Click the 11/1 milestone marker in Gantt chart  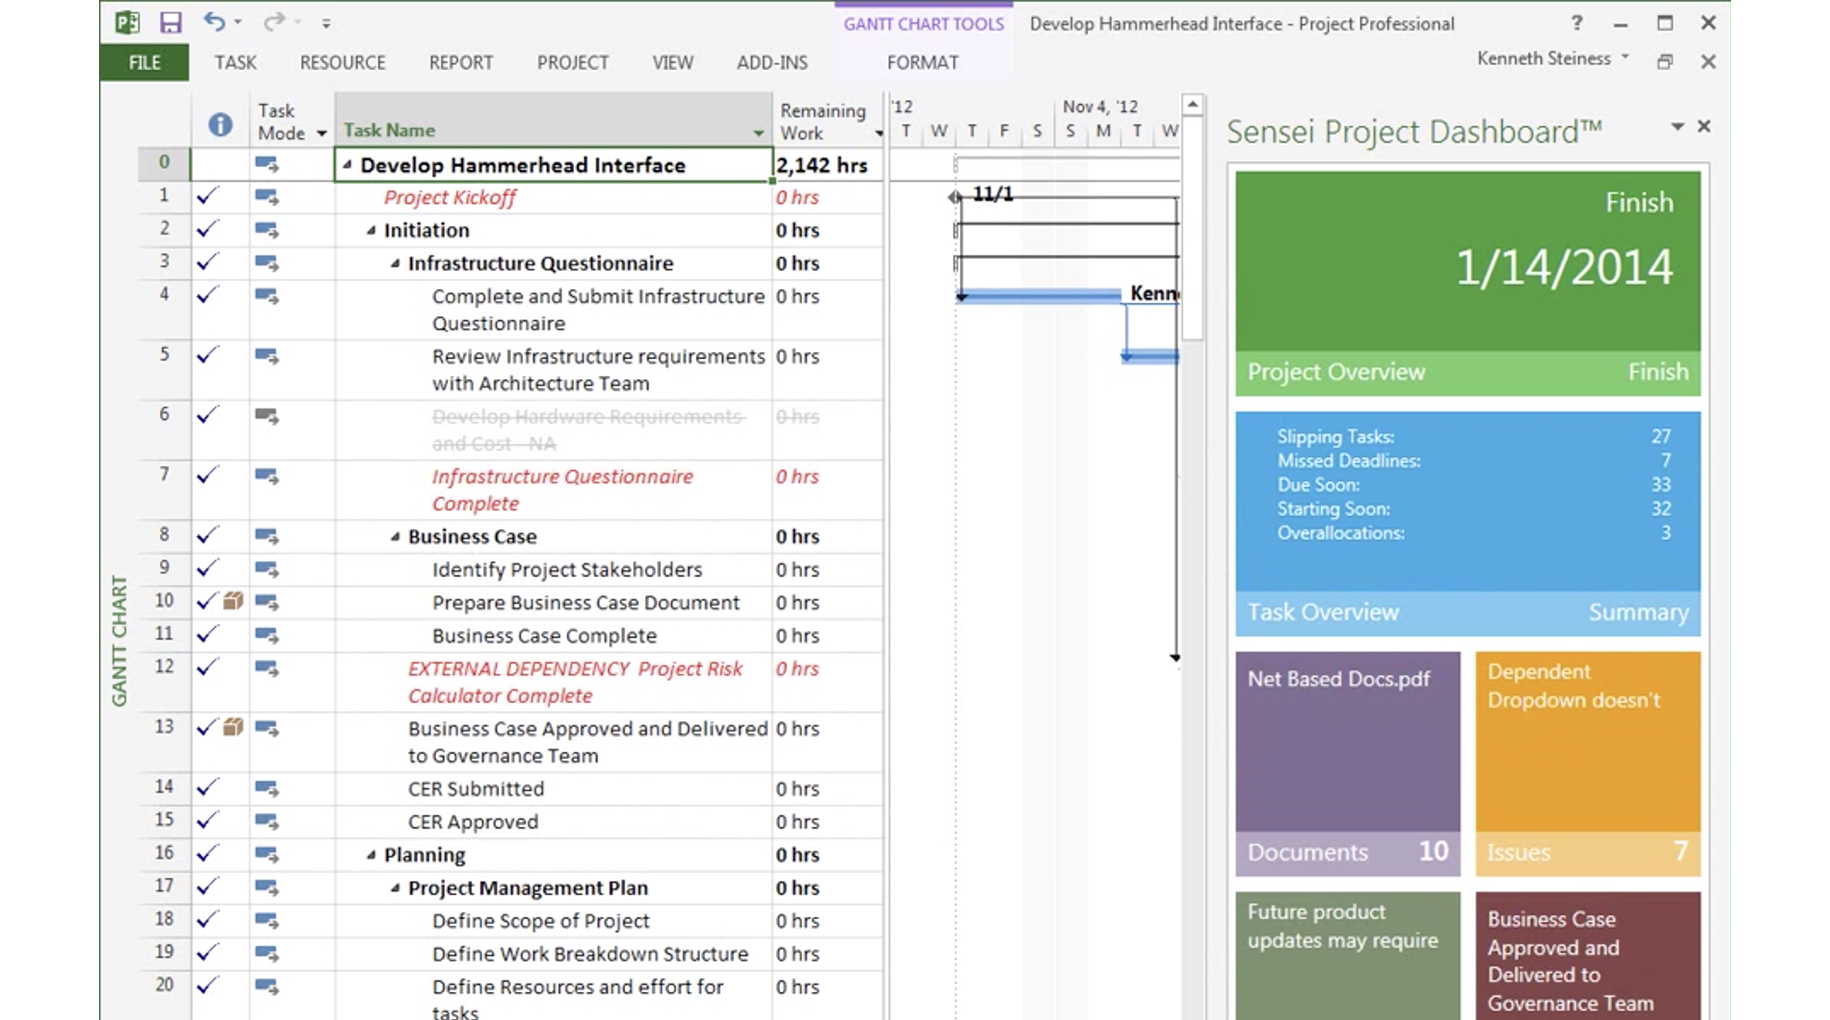coord(955,196)
